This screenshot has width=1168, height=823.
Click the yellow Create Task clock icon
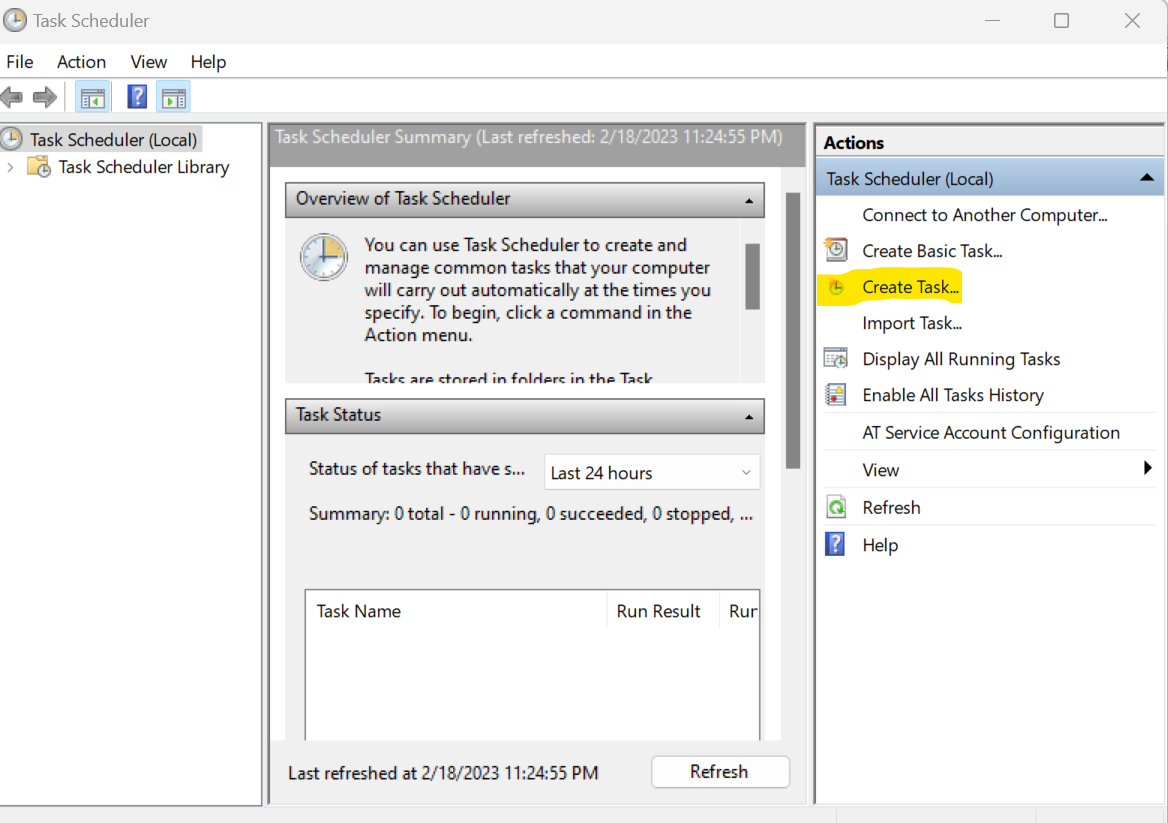pyautogui.click(x=836, y=287)
